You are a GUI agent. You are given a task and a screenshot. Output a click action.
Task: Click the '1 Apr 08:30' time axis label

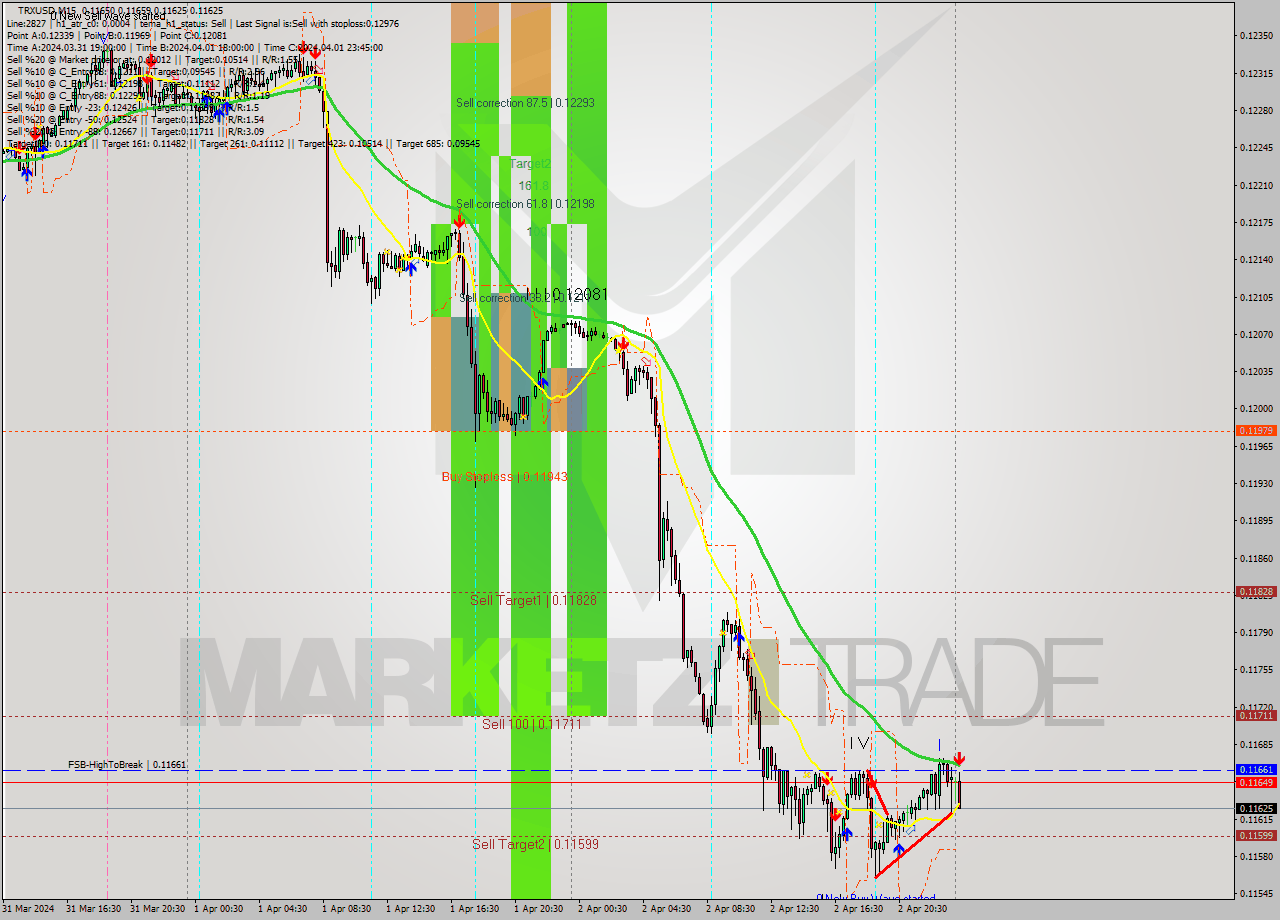(x=349, y=909)
